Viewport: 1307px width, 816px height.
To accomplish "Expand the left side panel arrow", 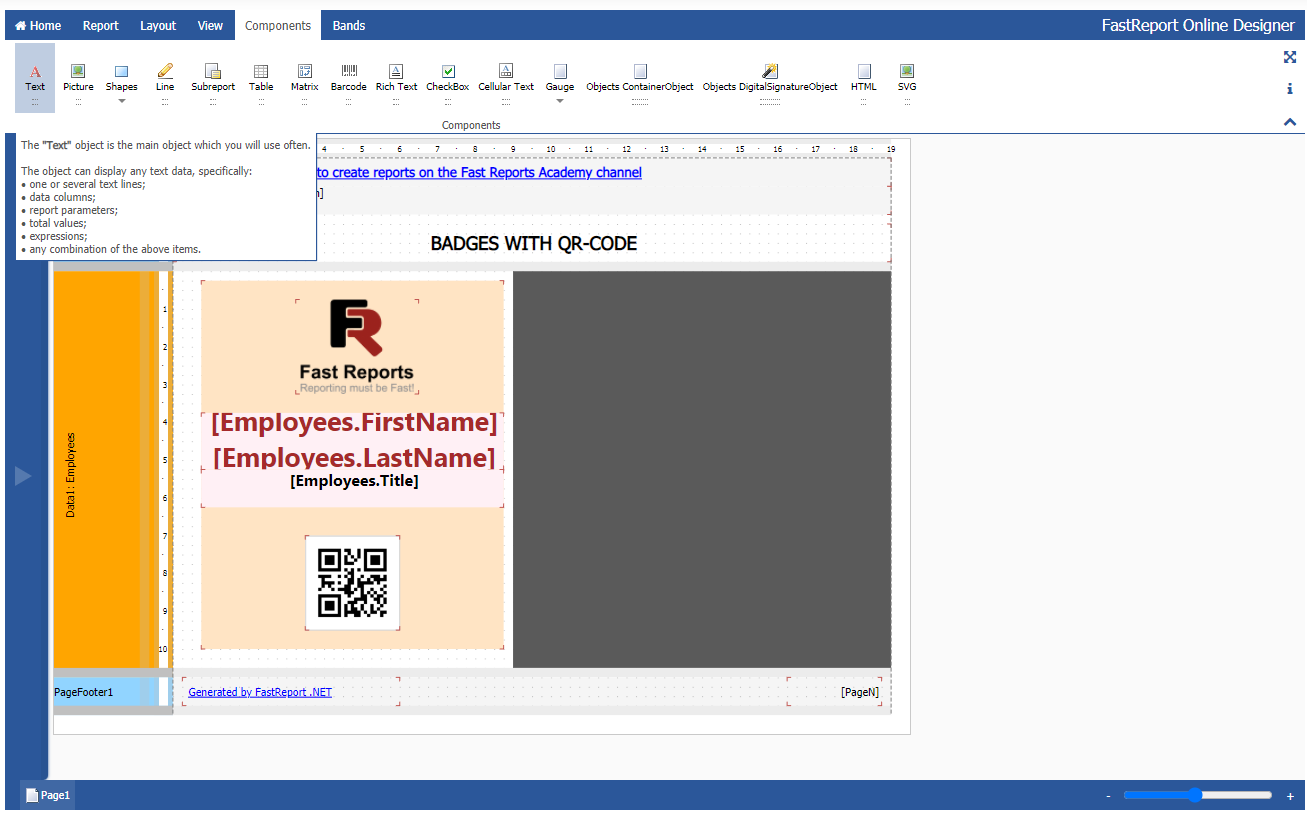I will 23,476.
